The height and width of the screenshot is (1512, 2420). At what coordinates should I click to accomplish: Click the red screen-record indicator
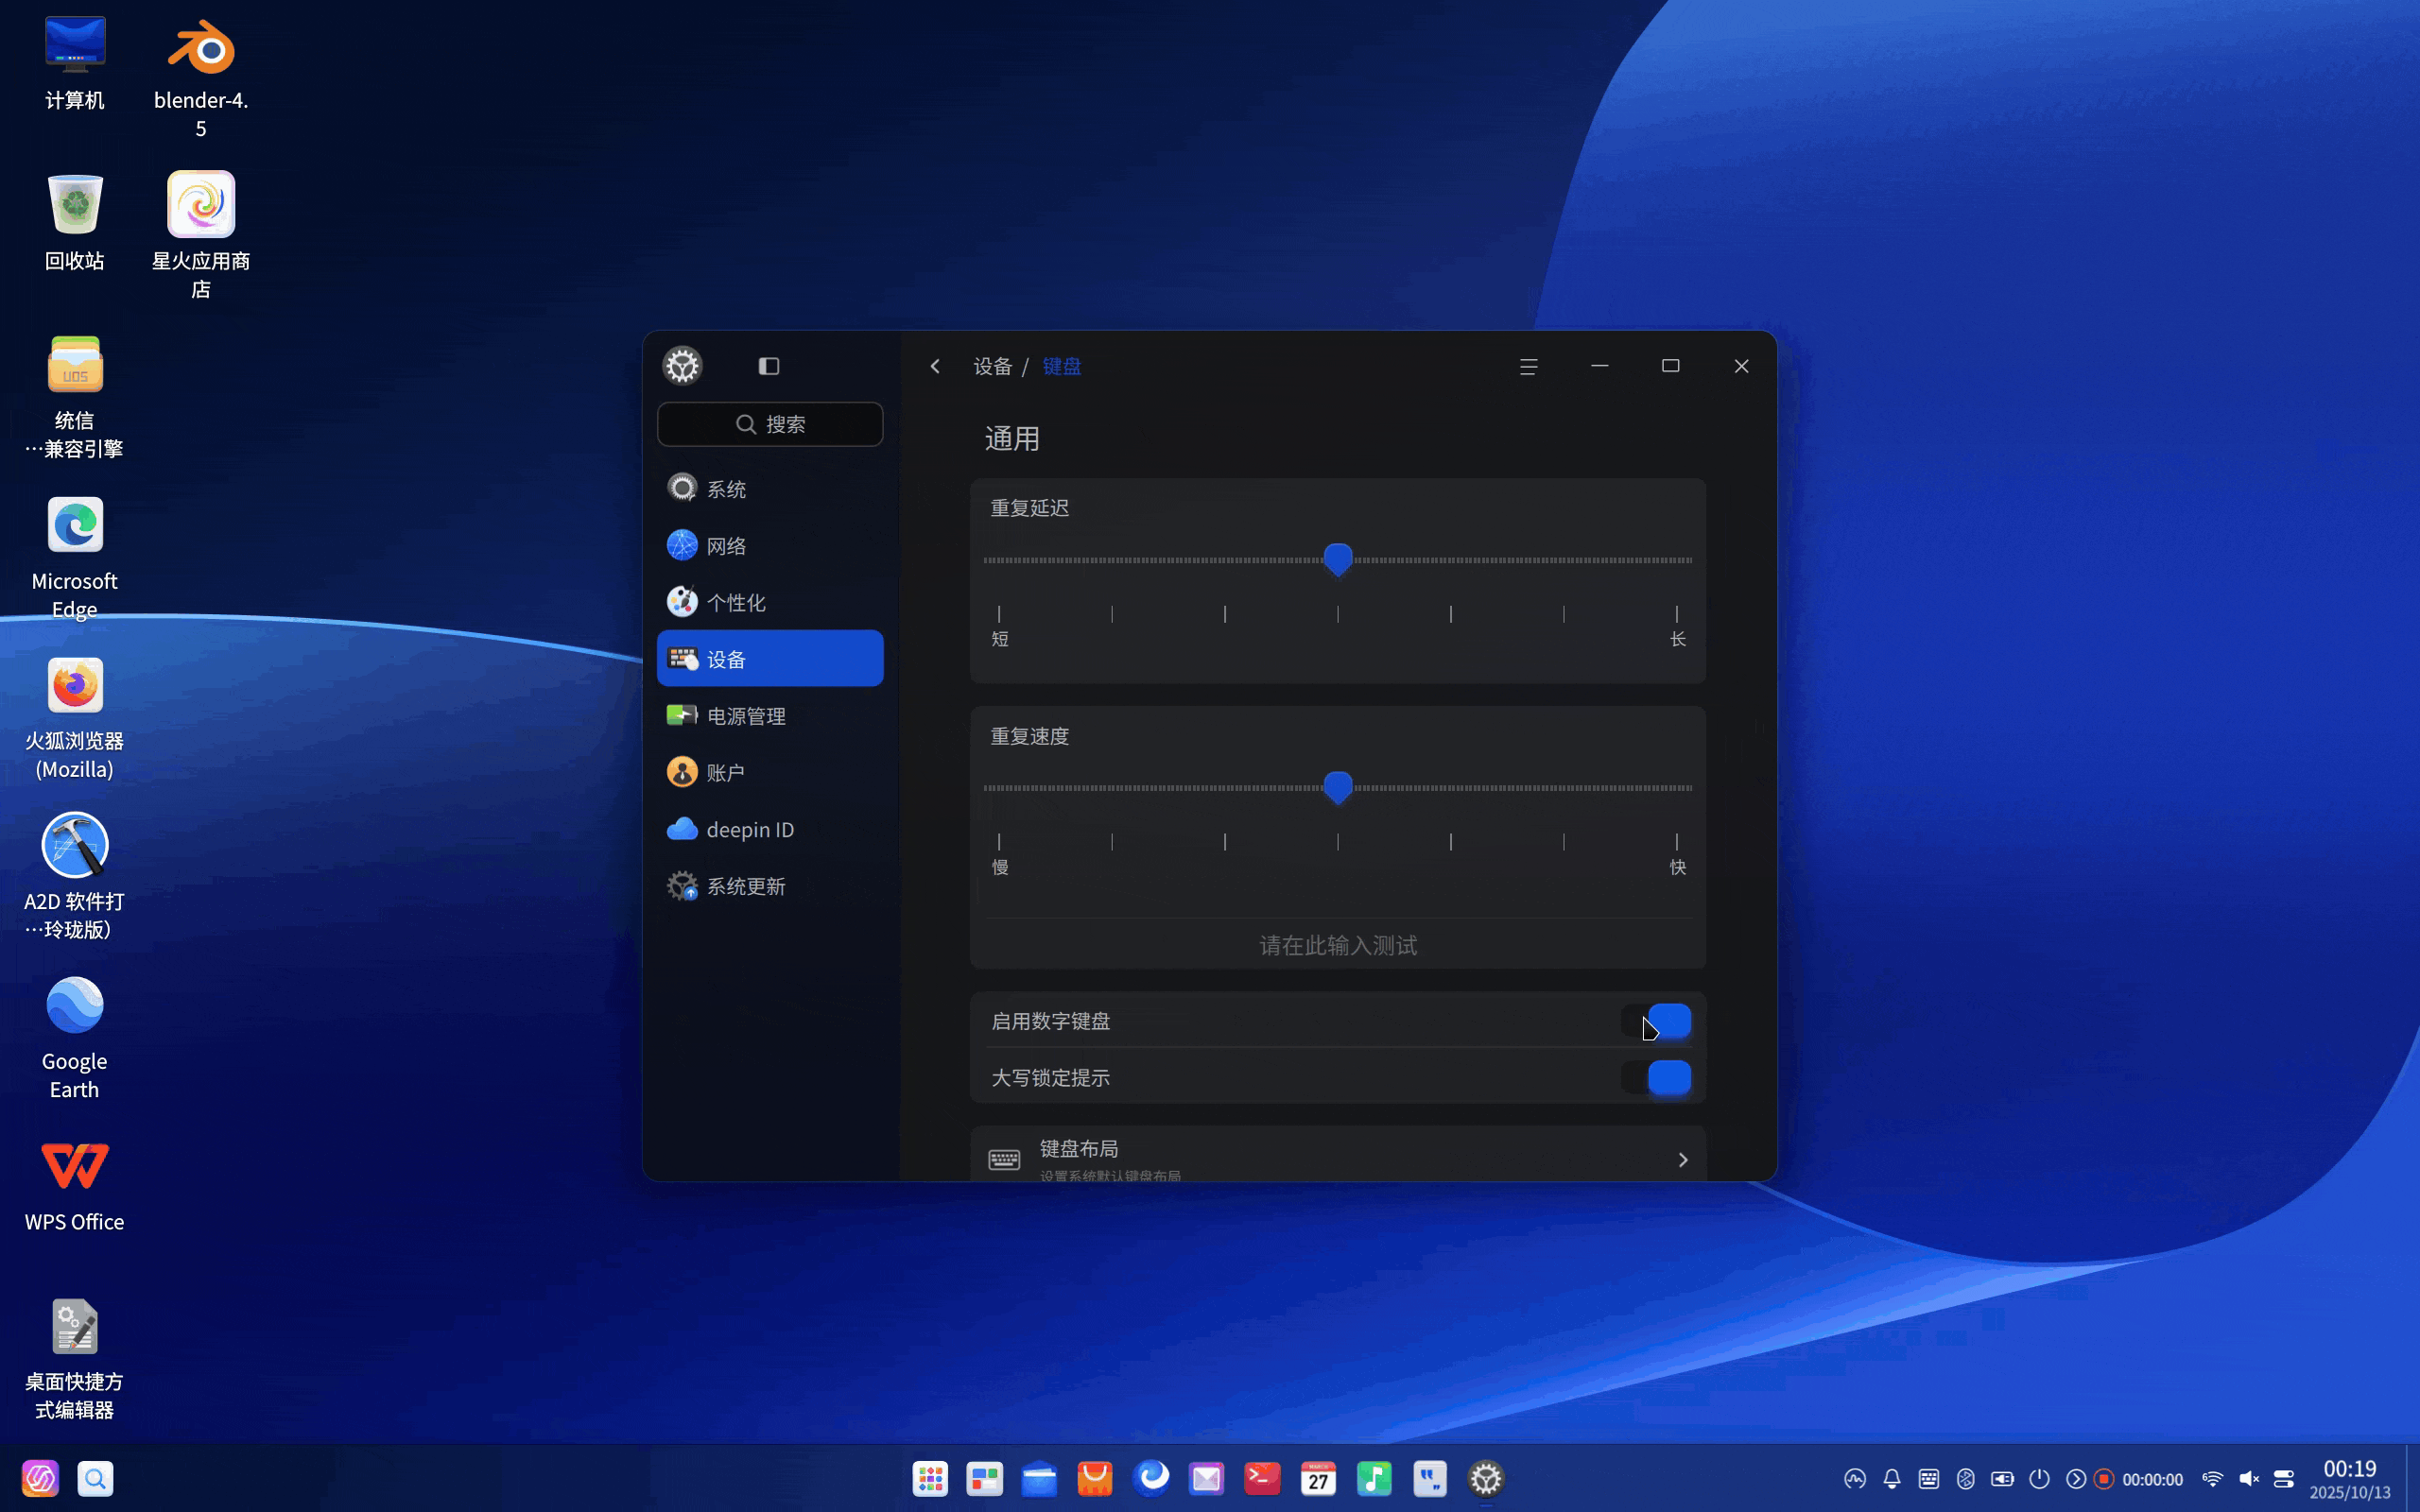pyautogui.click(x=2104, y=1479)
